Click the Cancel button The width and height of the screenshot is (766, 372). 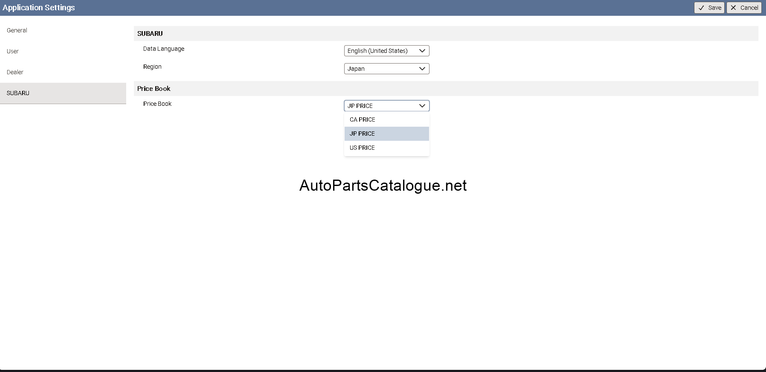coord(744,8)
